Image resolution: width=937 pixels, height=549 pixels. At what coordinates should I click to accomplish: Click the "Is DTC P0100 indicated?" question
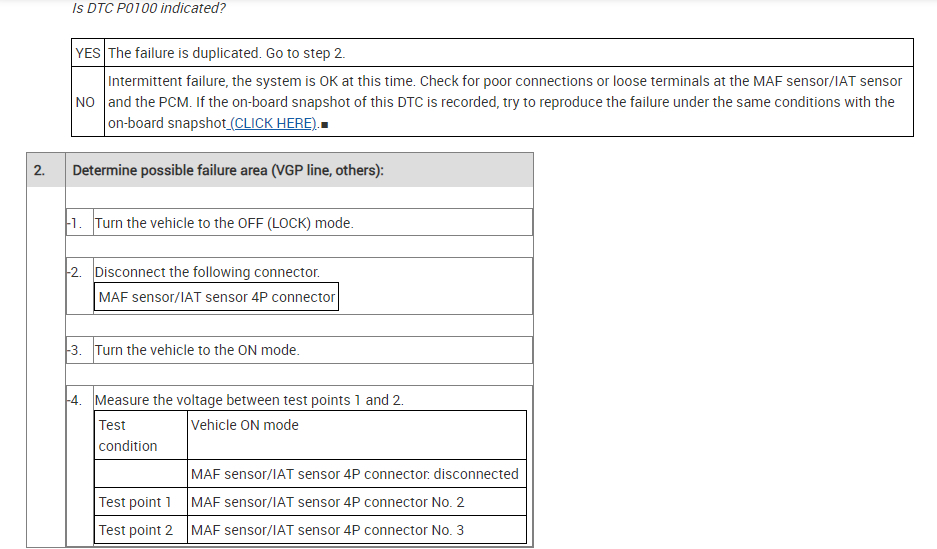148,8
